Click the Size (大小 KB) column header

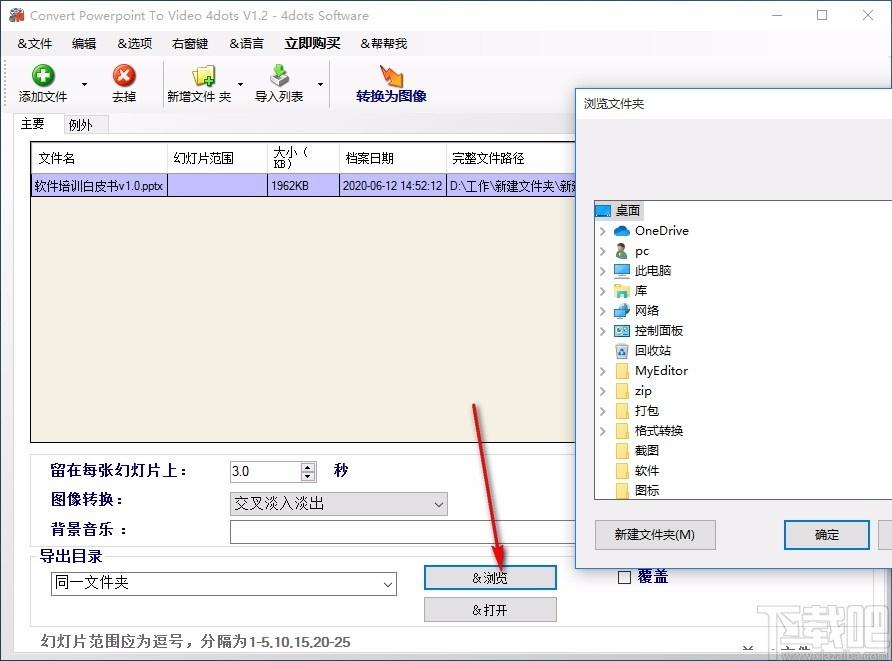click(303, 158)
